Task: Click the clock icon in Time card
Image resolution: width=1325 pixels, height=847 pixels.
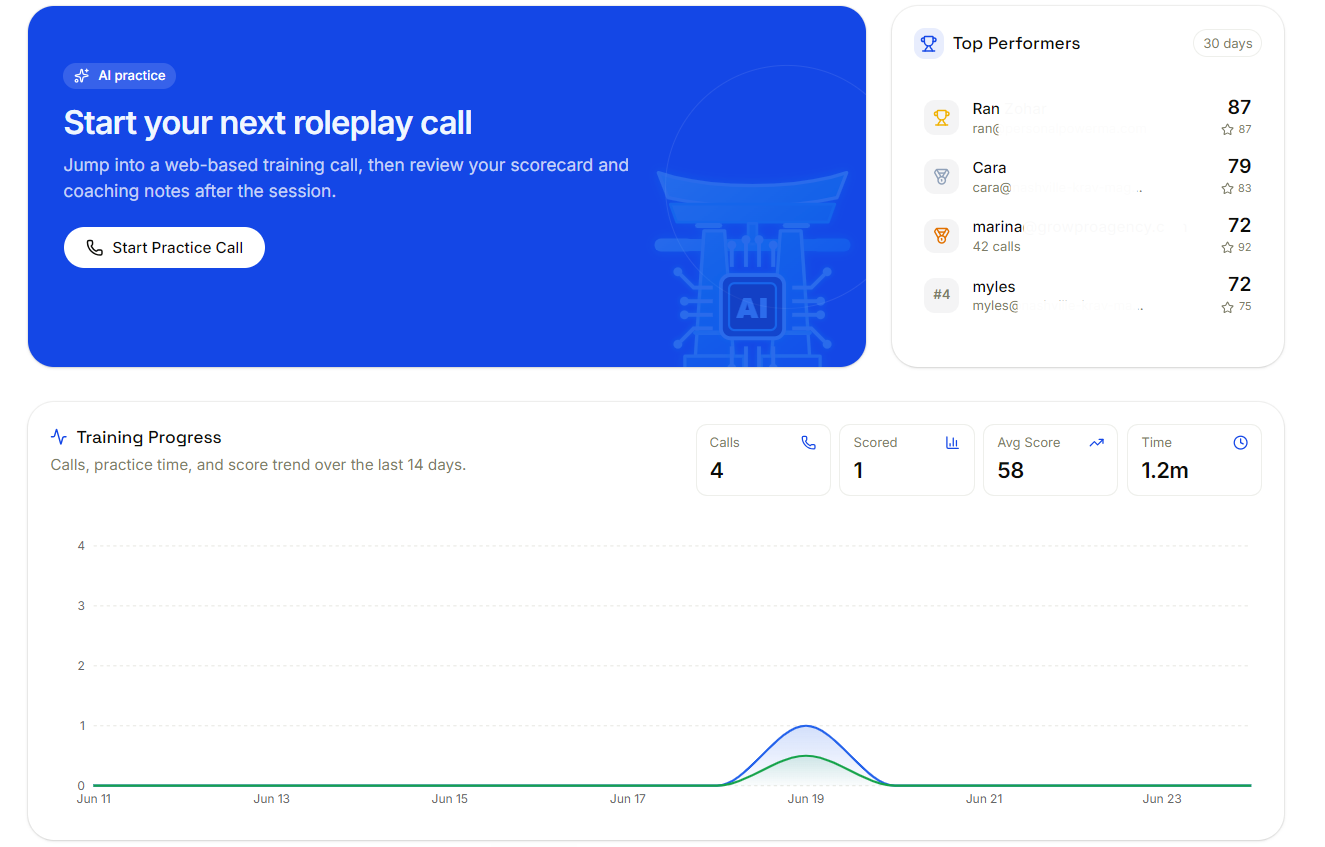Action: click(1240, 443)
